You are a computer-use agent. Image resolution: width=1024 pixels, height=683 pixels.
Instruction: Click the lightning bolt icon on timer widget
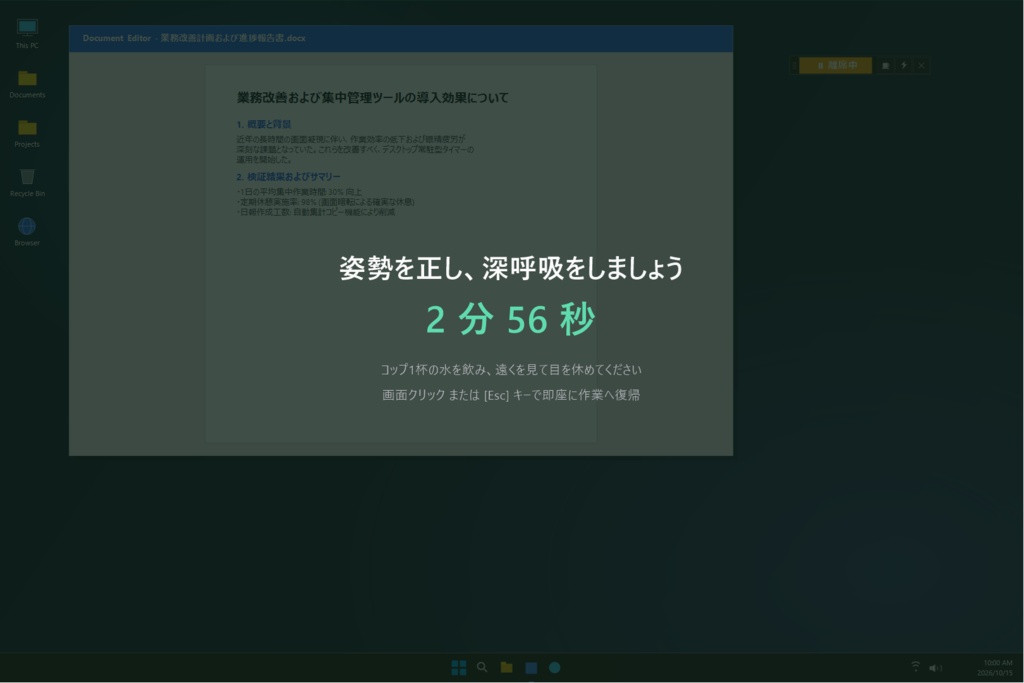pyautogui.click(x=904, y=65)
